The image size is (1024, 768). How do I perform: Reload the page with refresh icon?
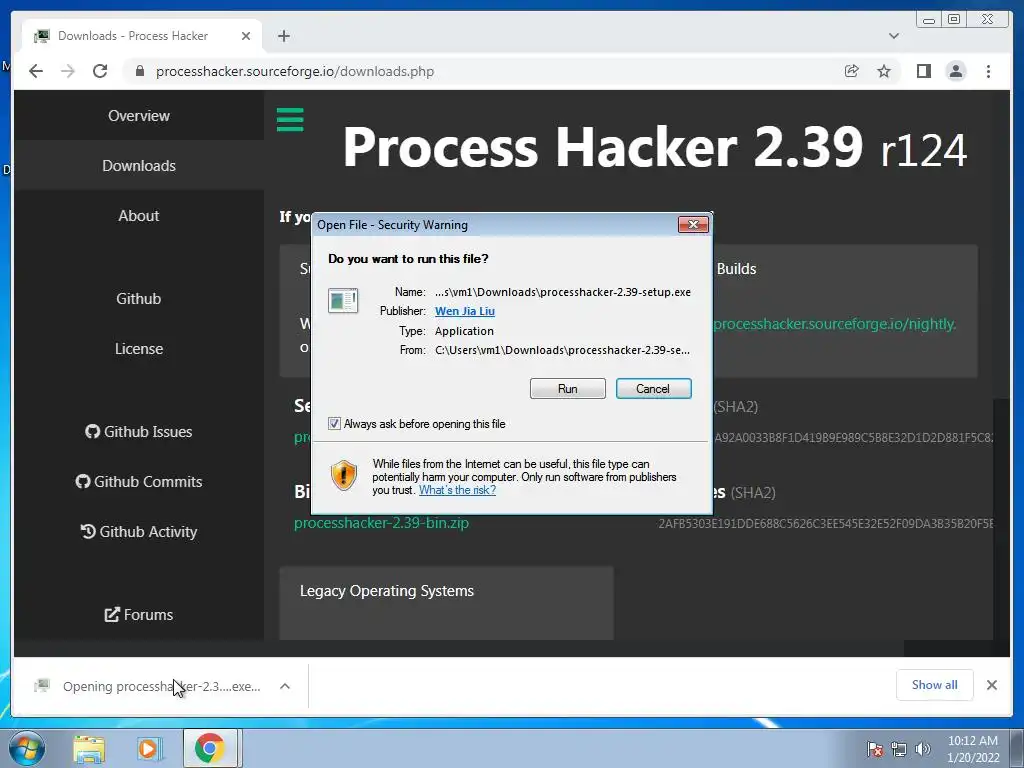pyautogui.click(x=100, y=71)
